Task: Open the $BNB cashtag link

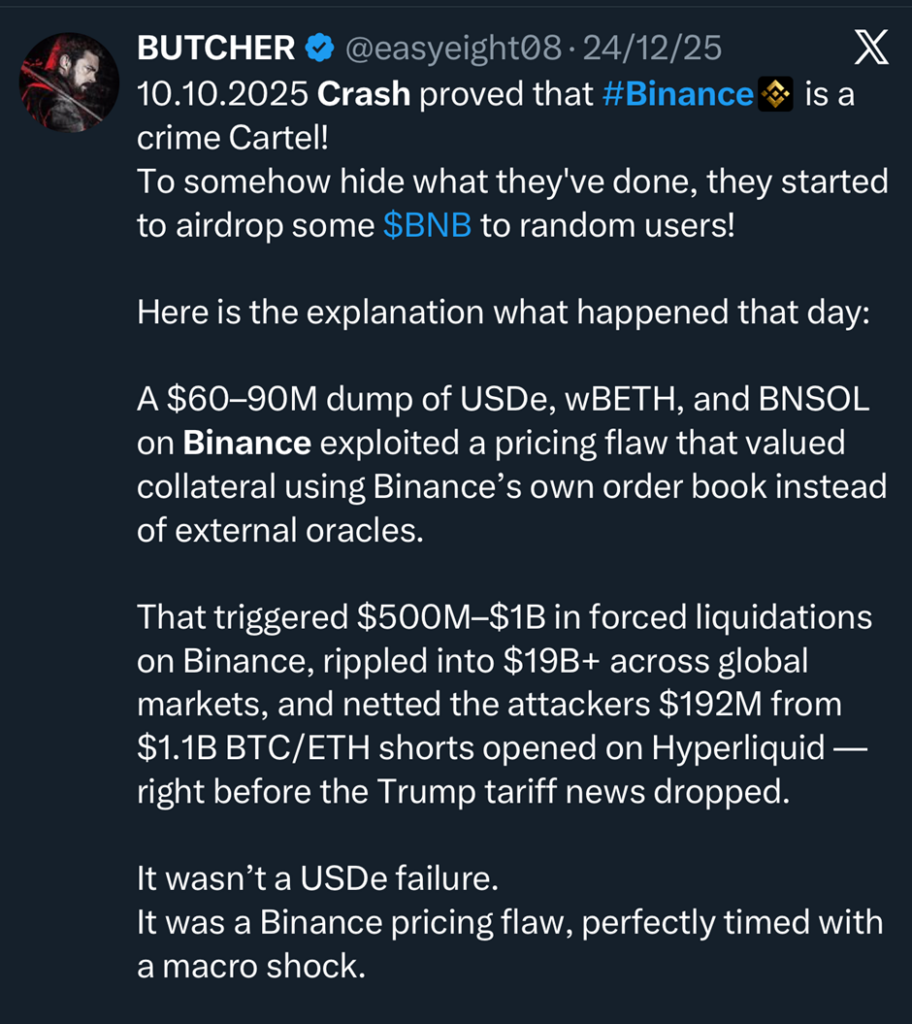Action: coord(427,225)
